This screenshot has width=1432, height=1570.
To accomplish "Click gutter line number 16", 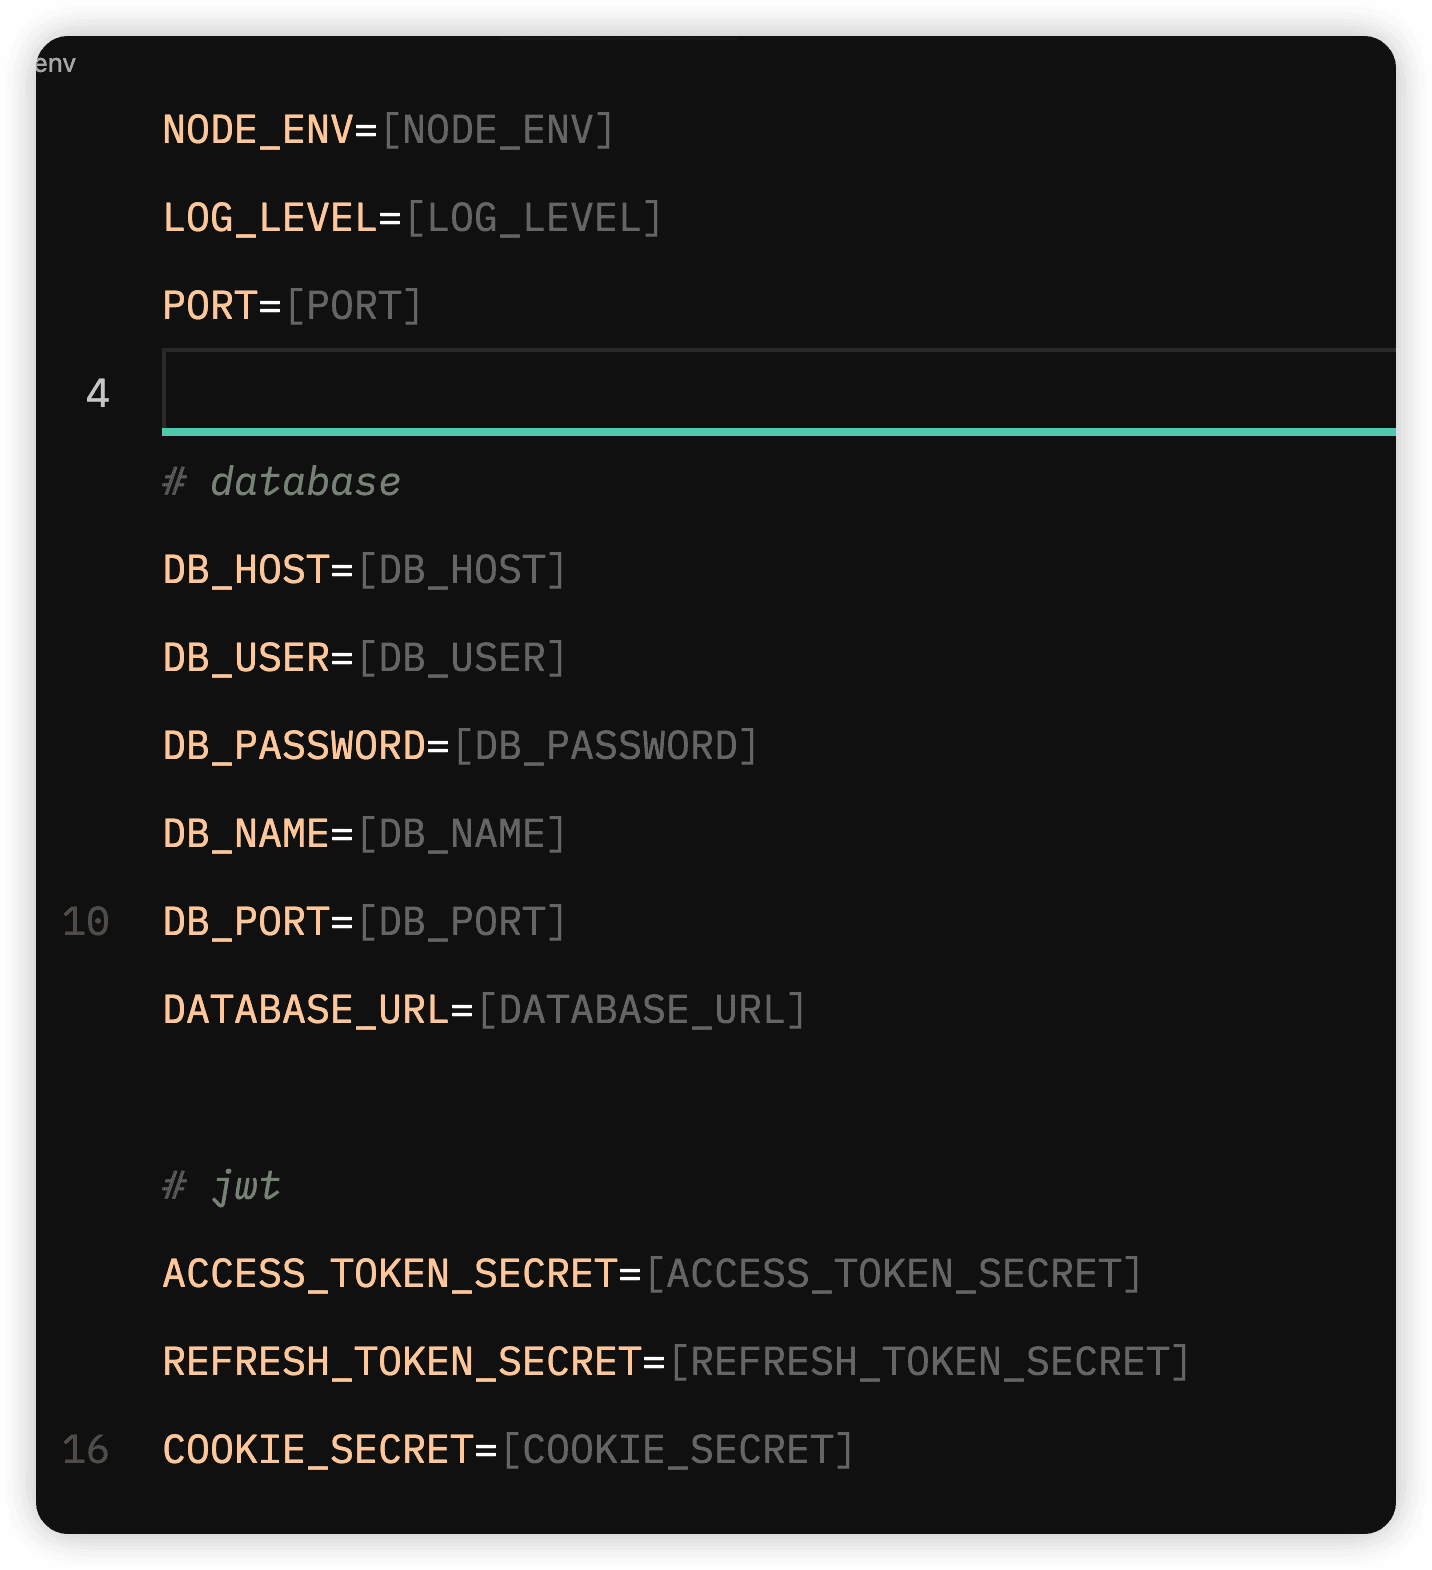I will pyautogui.click(x=85, y=1450).
